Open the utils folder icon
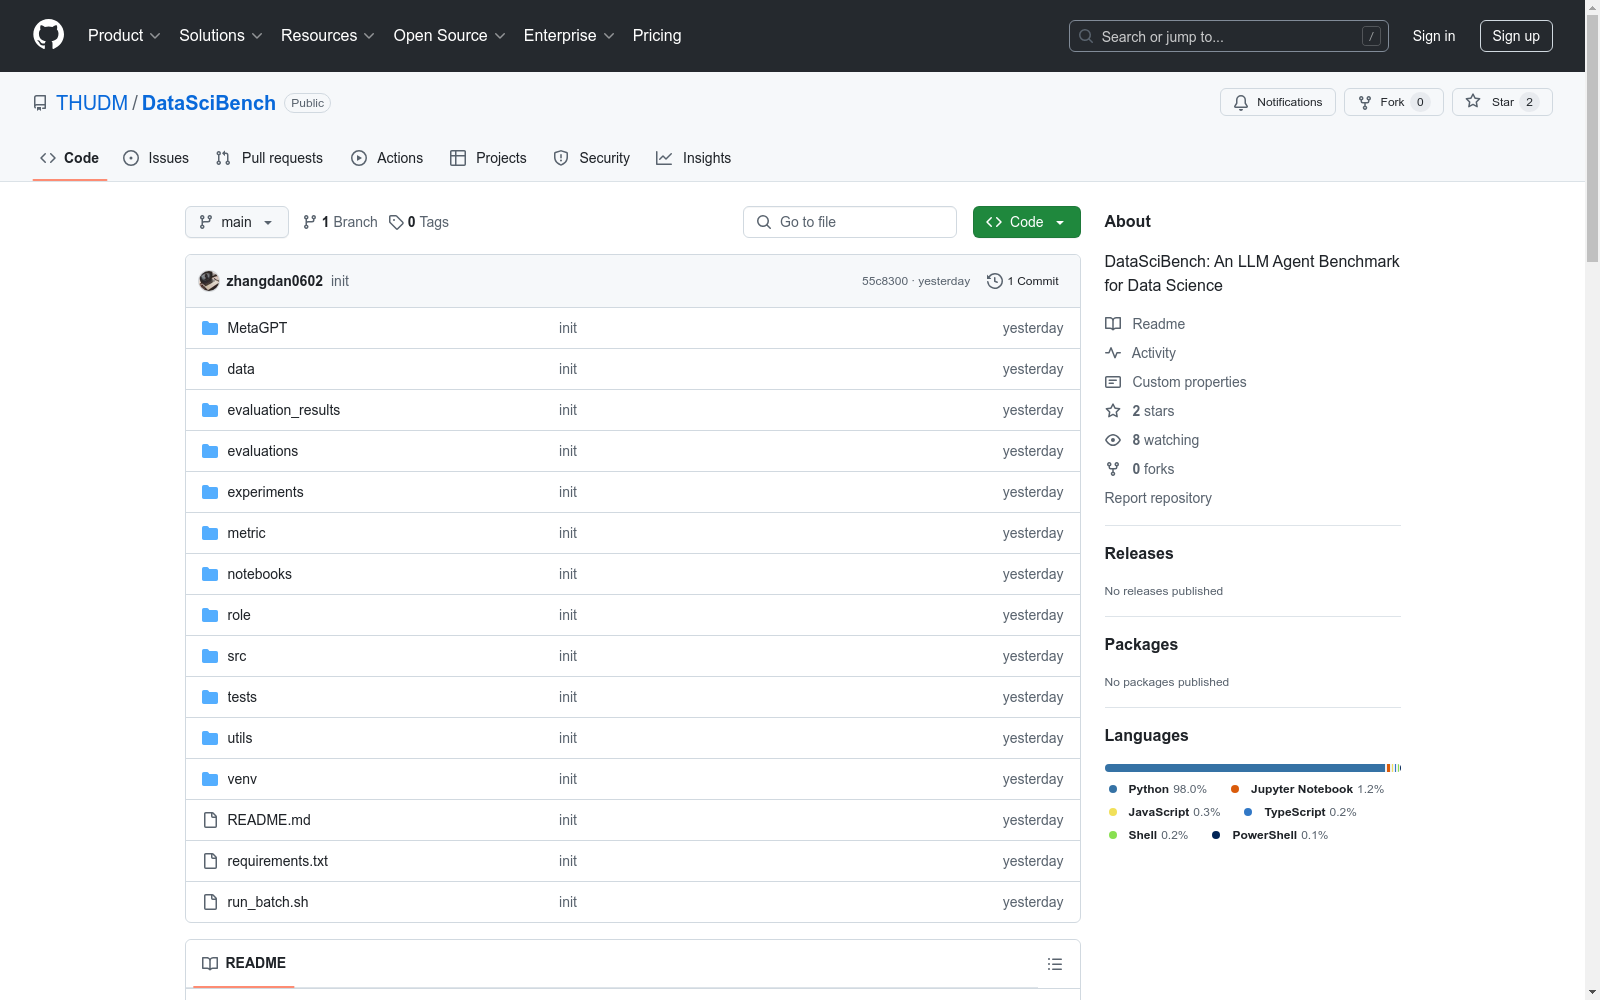The width and height of the screenshot is (1600, 1000). (x=210, y=738)
